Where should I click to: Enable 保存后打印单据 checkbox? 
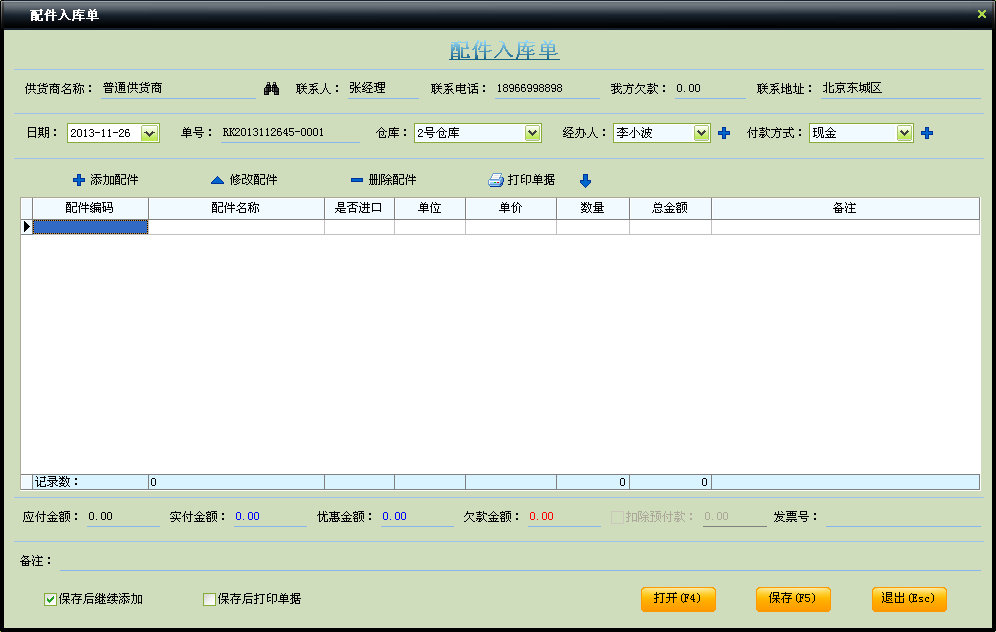click(x=209, y=599)
